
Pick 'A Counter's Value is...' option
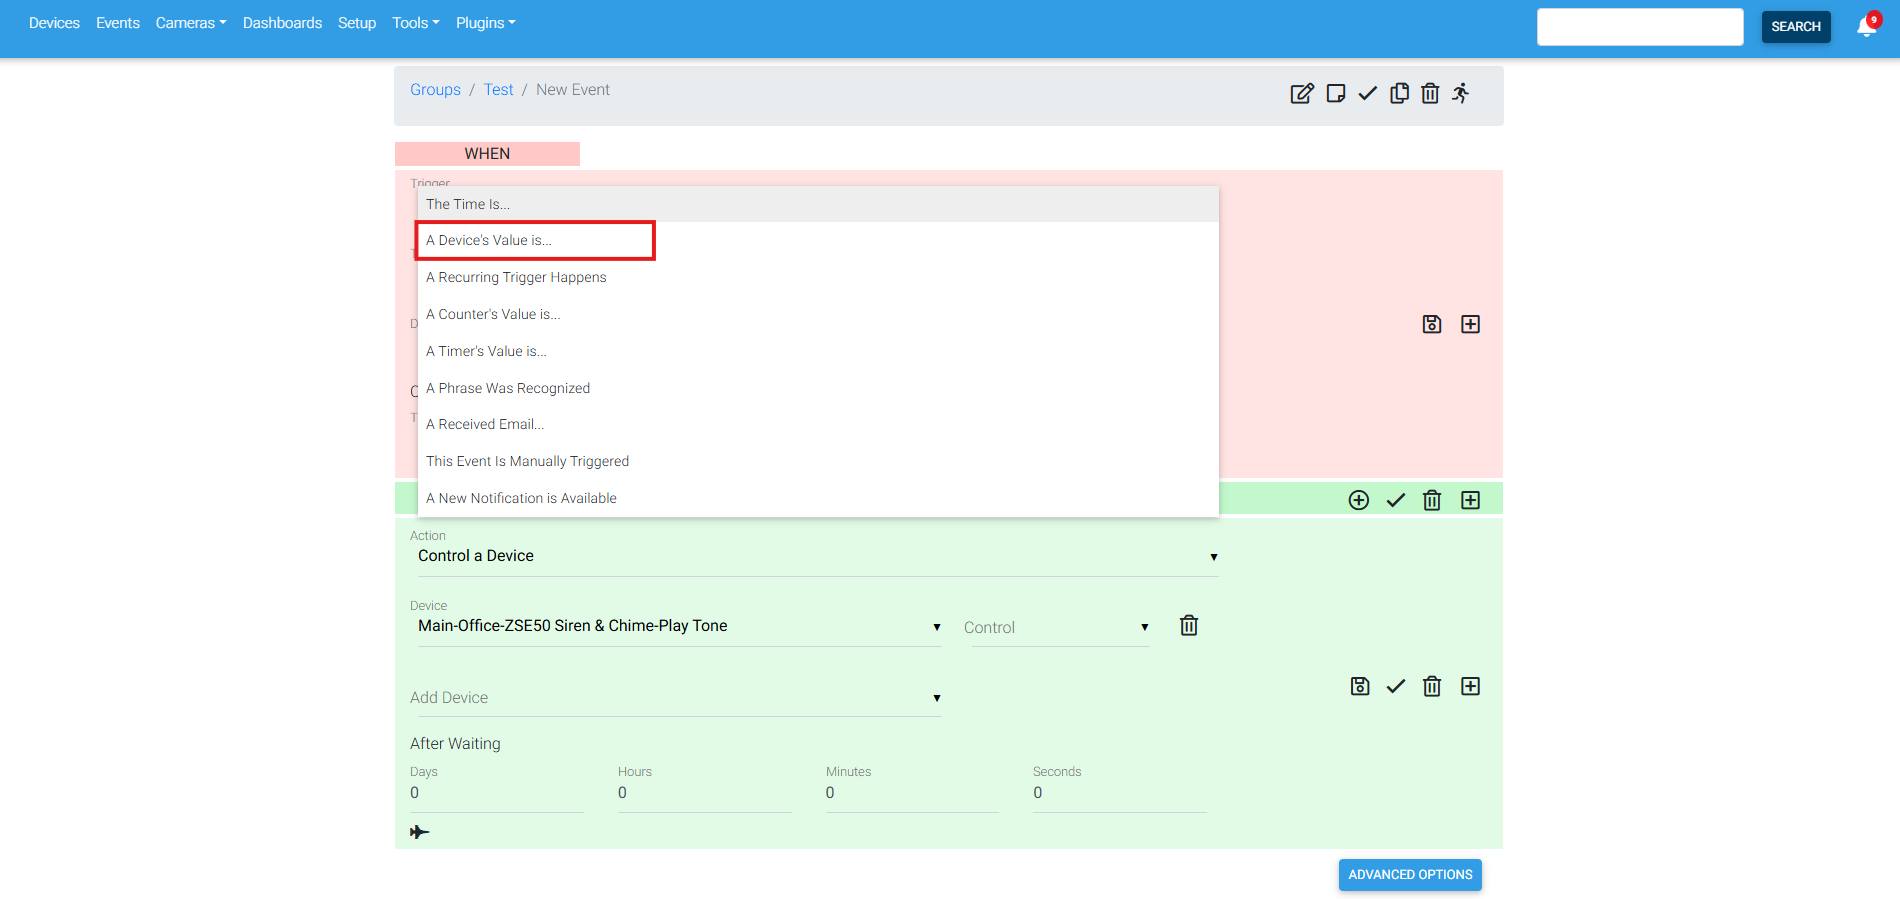tap(818, 315)
